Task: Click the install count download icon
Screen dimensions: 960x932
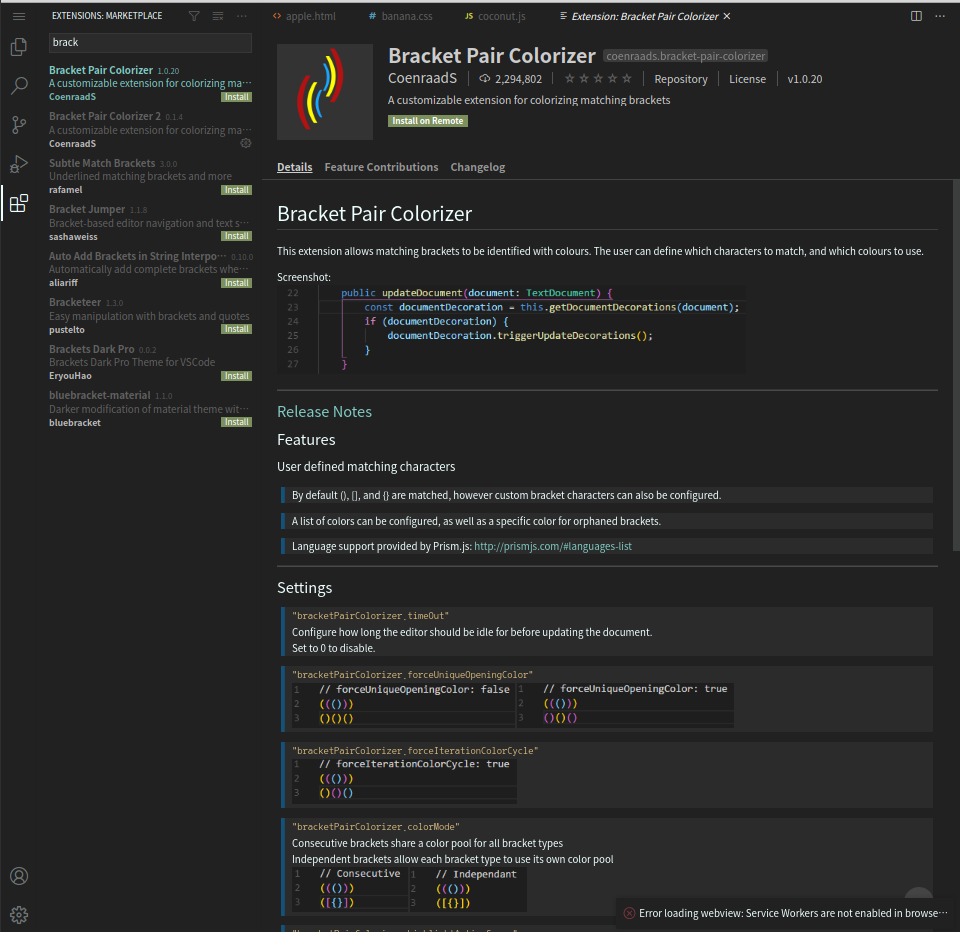Action: coord(484,78)
